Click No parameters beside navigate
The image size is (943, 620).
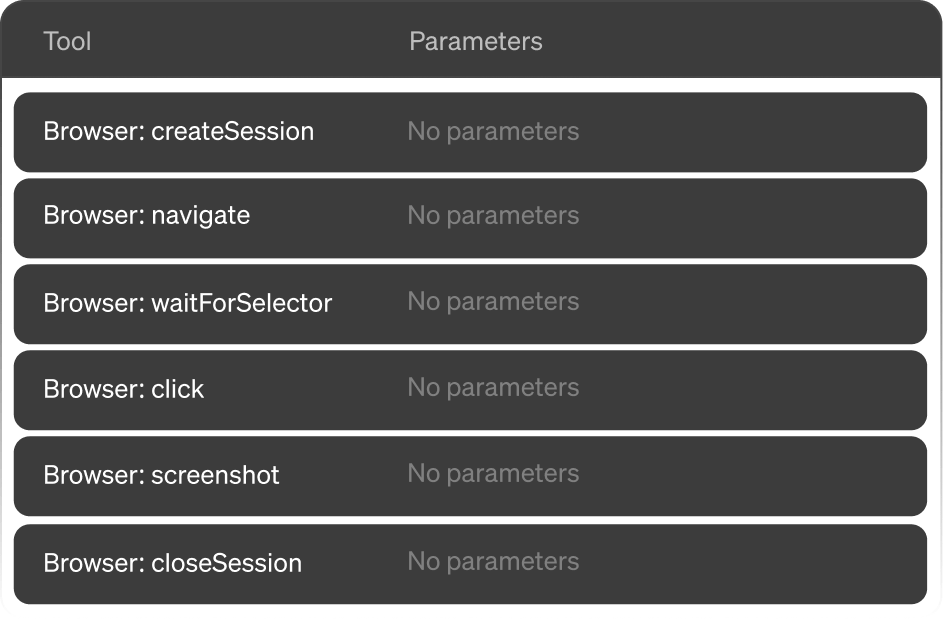pyautogui.click(x=492, y=216)
